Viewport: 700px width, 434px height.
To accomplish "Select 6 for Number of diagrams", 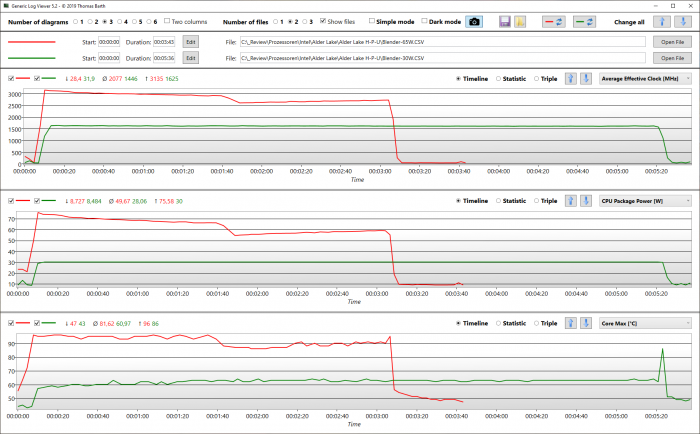I will point(149,21).
